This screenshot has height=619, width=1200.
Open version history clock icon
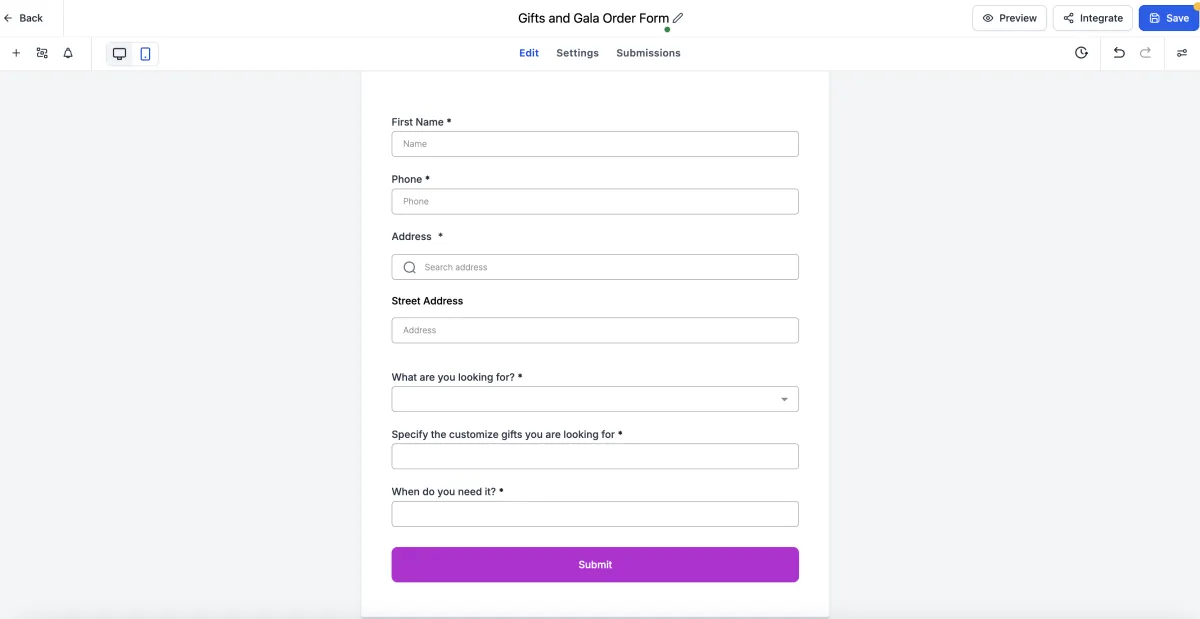[x=1081, y=53]
